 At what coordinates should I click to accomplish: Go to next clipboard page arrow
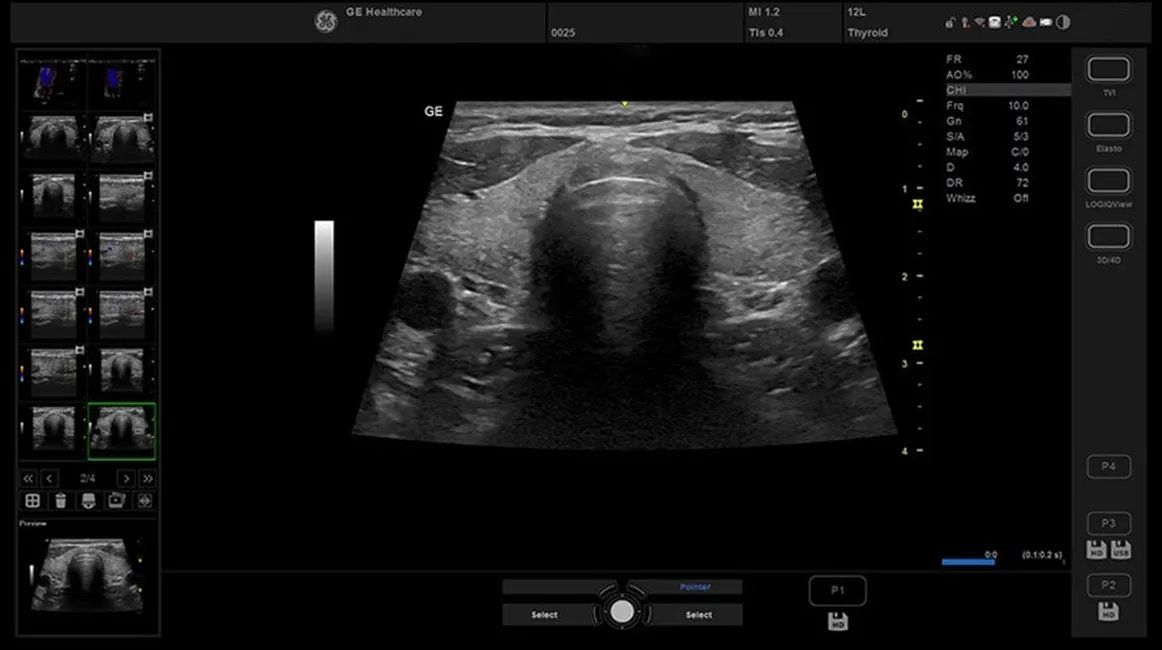[125, 478]
